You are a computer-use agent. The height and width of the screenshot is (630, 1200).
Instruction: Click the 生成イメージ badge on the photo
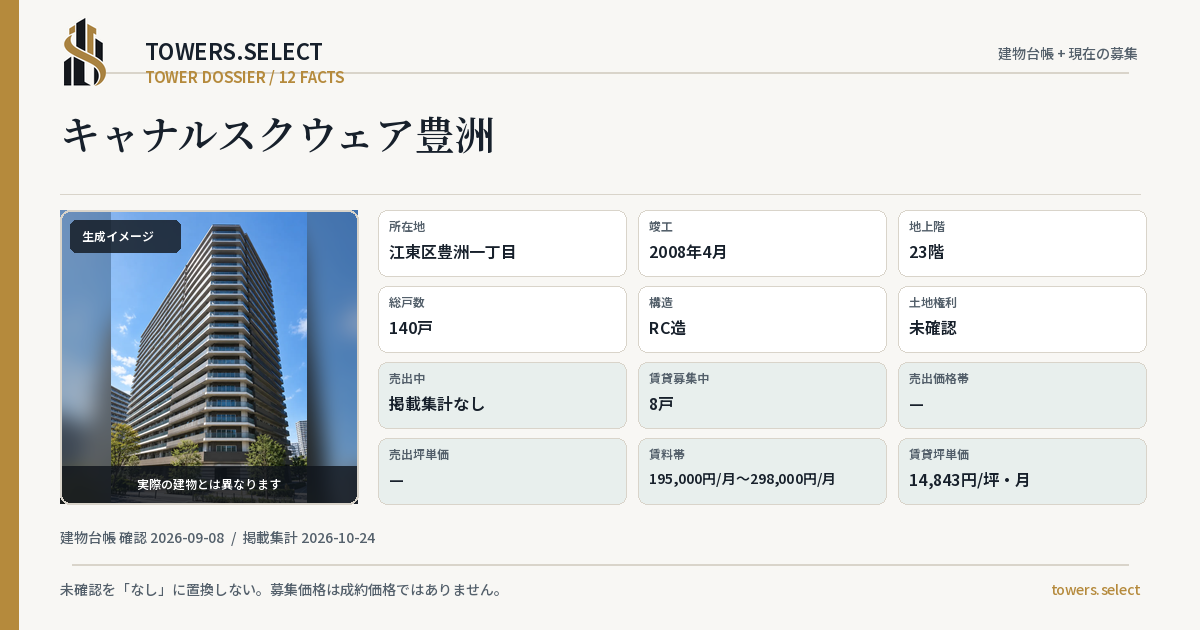(x=125, y=237)
